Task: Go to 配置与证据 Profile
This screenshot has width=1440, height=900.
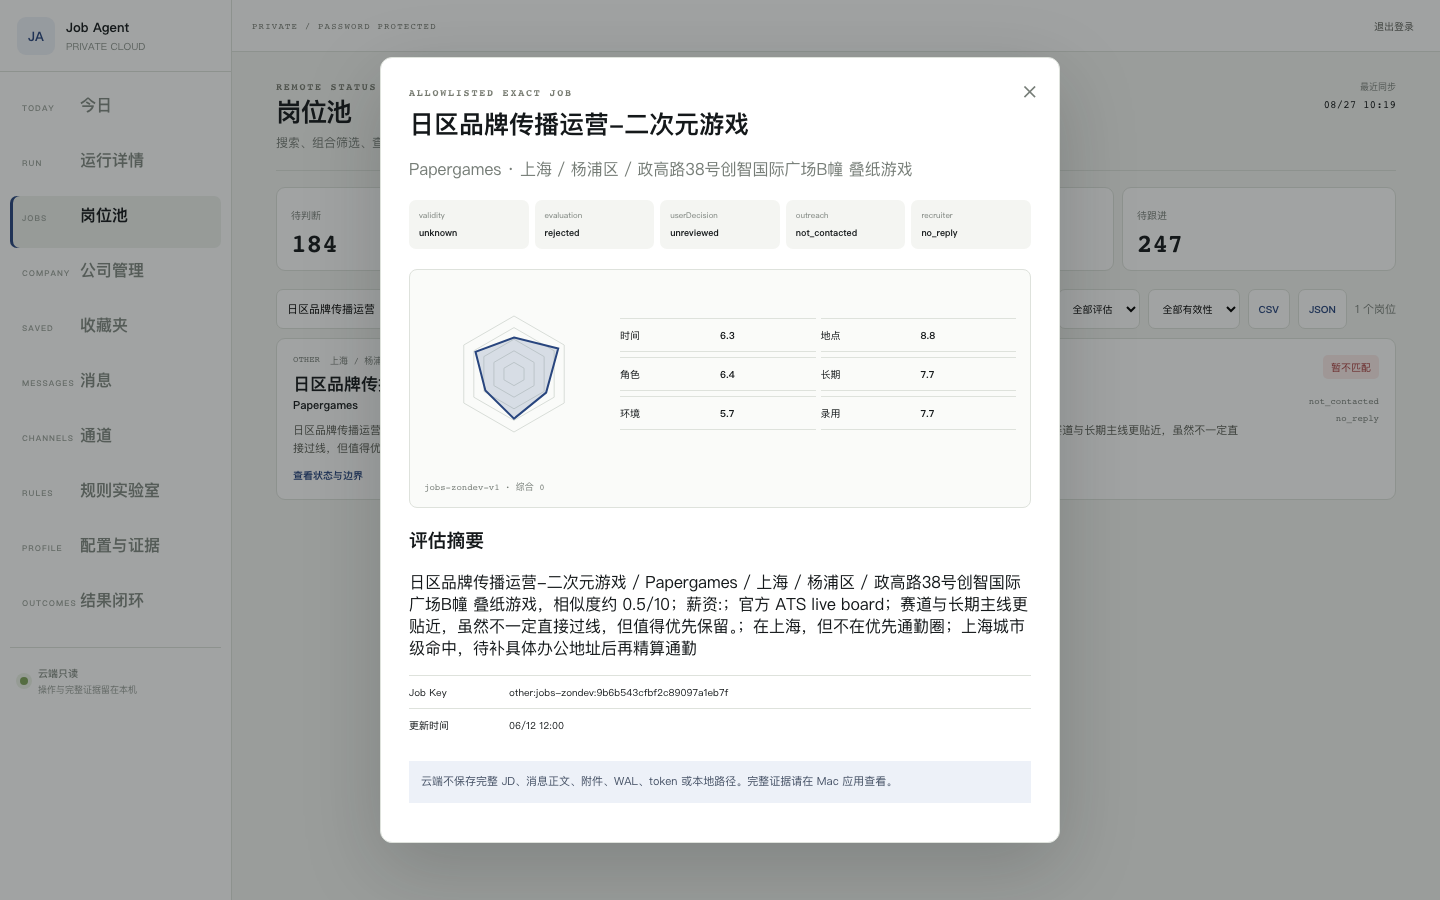Action: point(115,546)
